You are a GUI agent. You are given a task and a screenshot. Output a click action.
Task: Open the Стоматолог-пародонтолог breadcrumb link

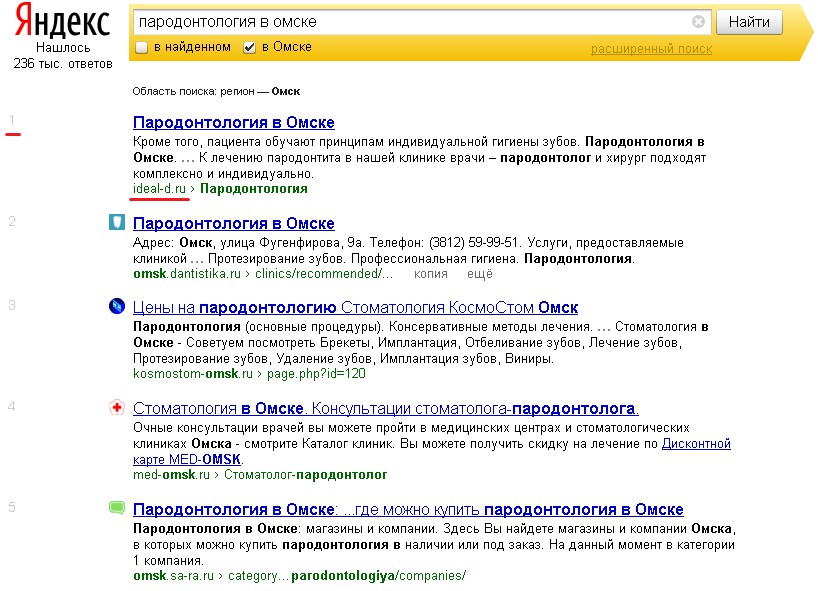[x=306, y=475]
